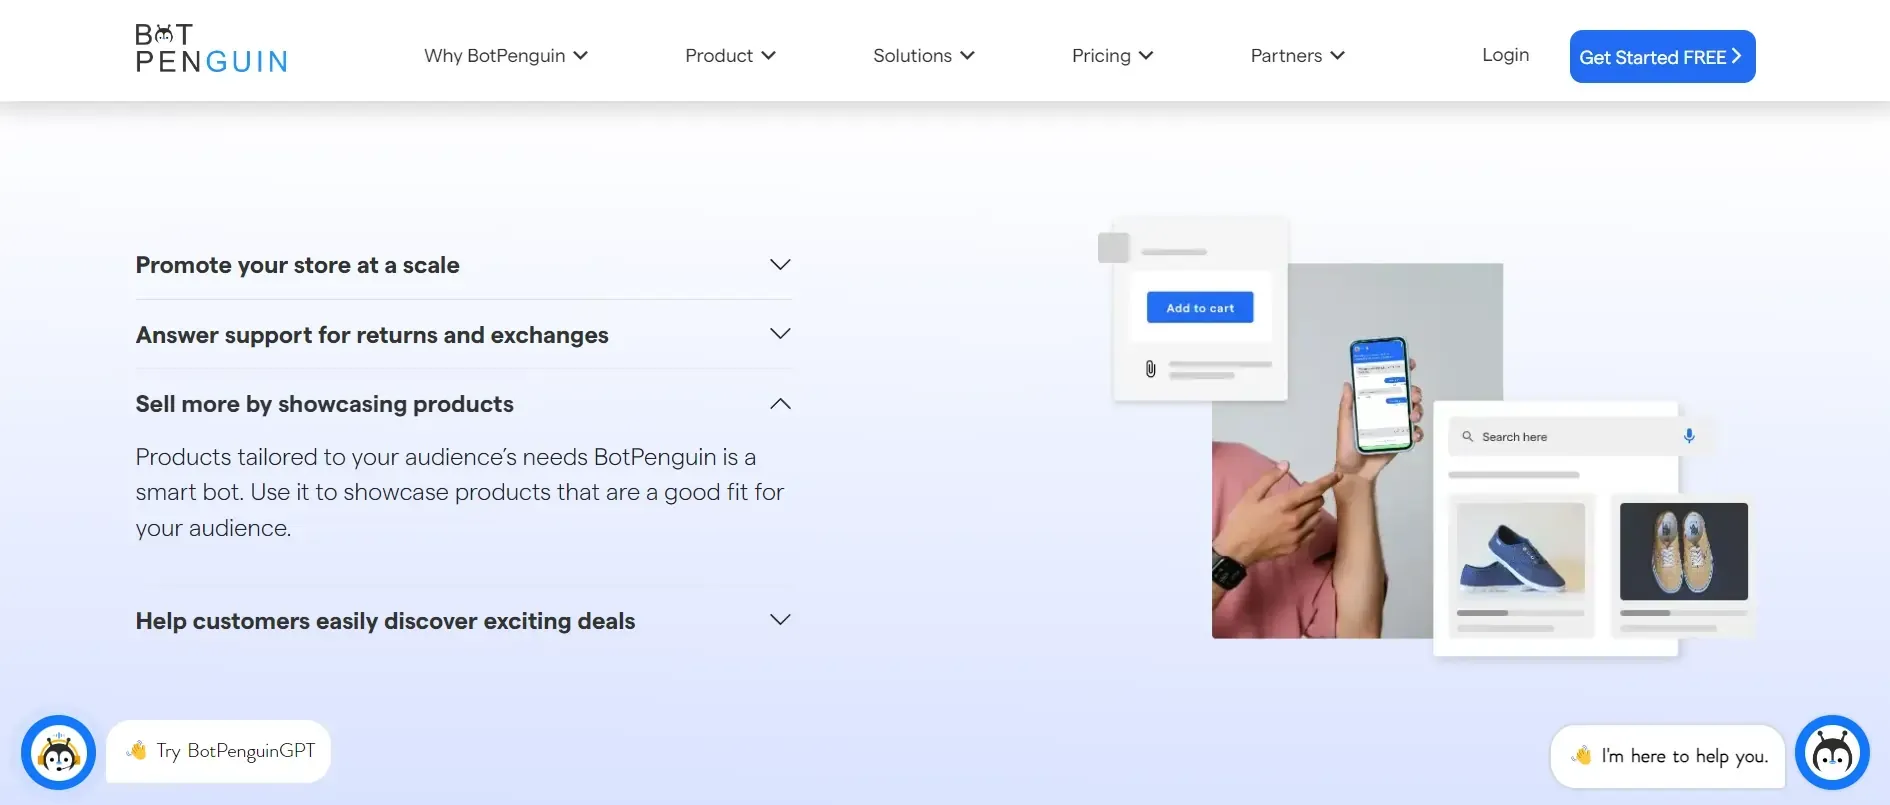The image size is (1890, 805).
Task: Click the magnifier icon beside Search here
Action: click(x=1468, y=437)
